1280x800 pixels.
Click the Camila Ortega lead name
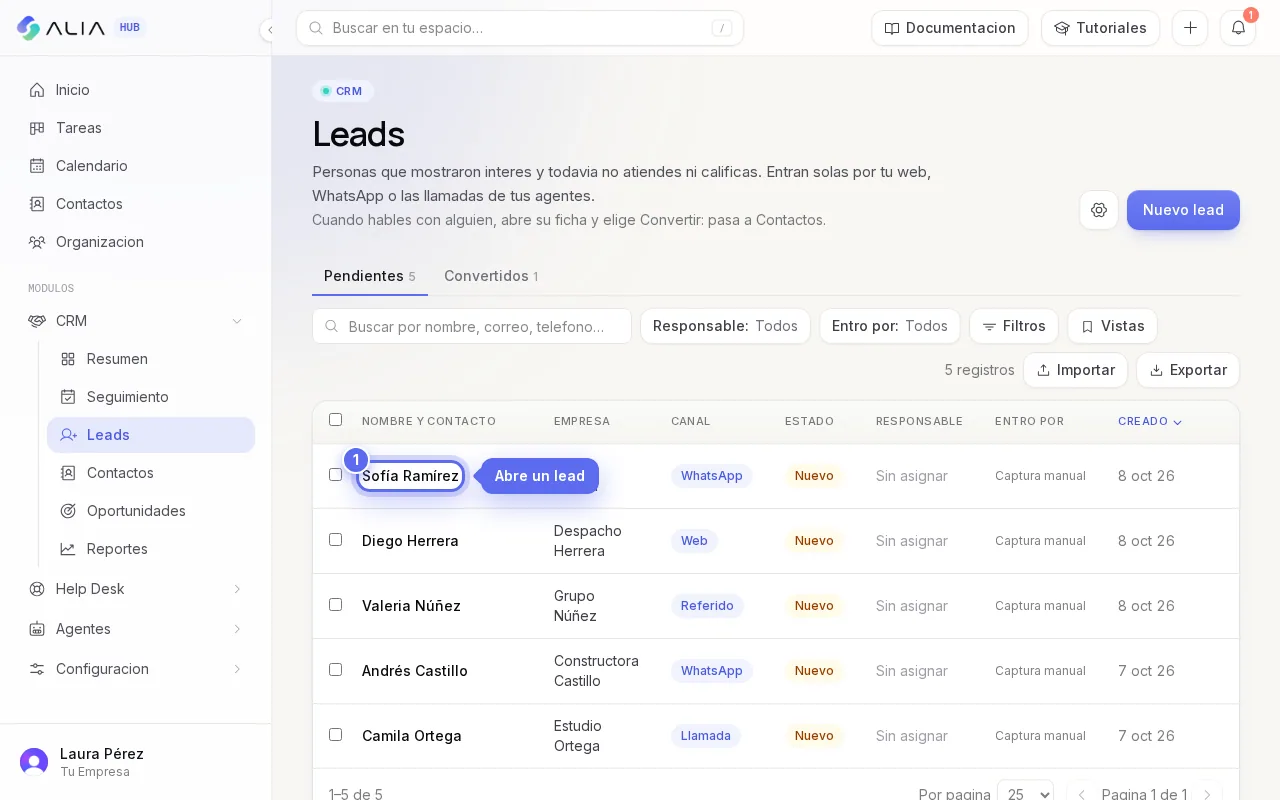pyautogui.click(x=412, y=736)
